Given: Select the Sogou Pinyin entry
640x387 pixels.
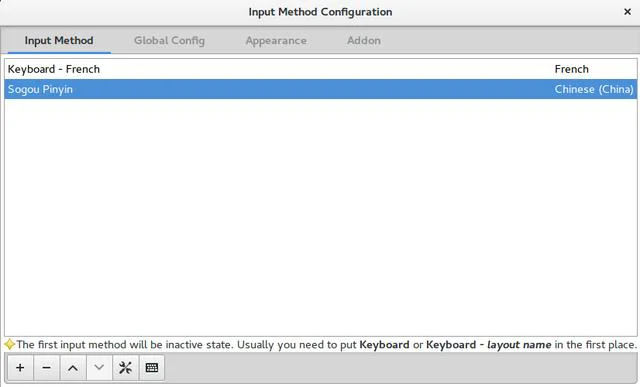Looking at the screenshot, I should tap(320, 89).
